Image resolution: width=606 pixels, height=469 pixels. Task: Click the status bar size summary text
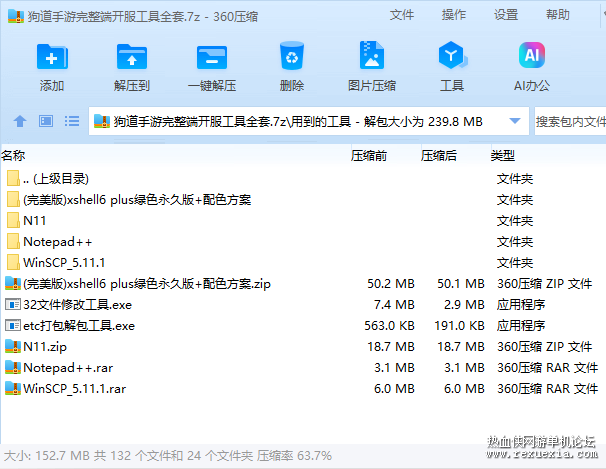pos(168,456)
